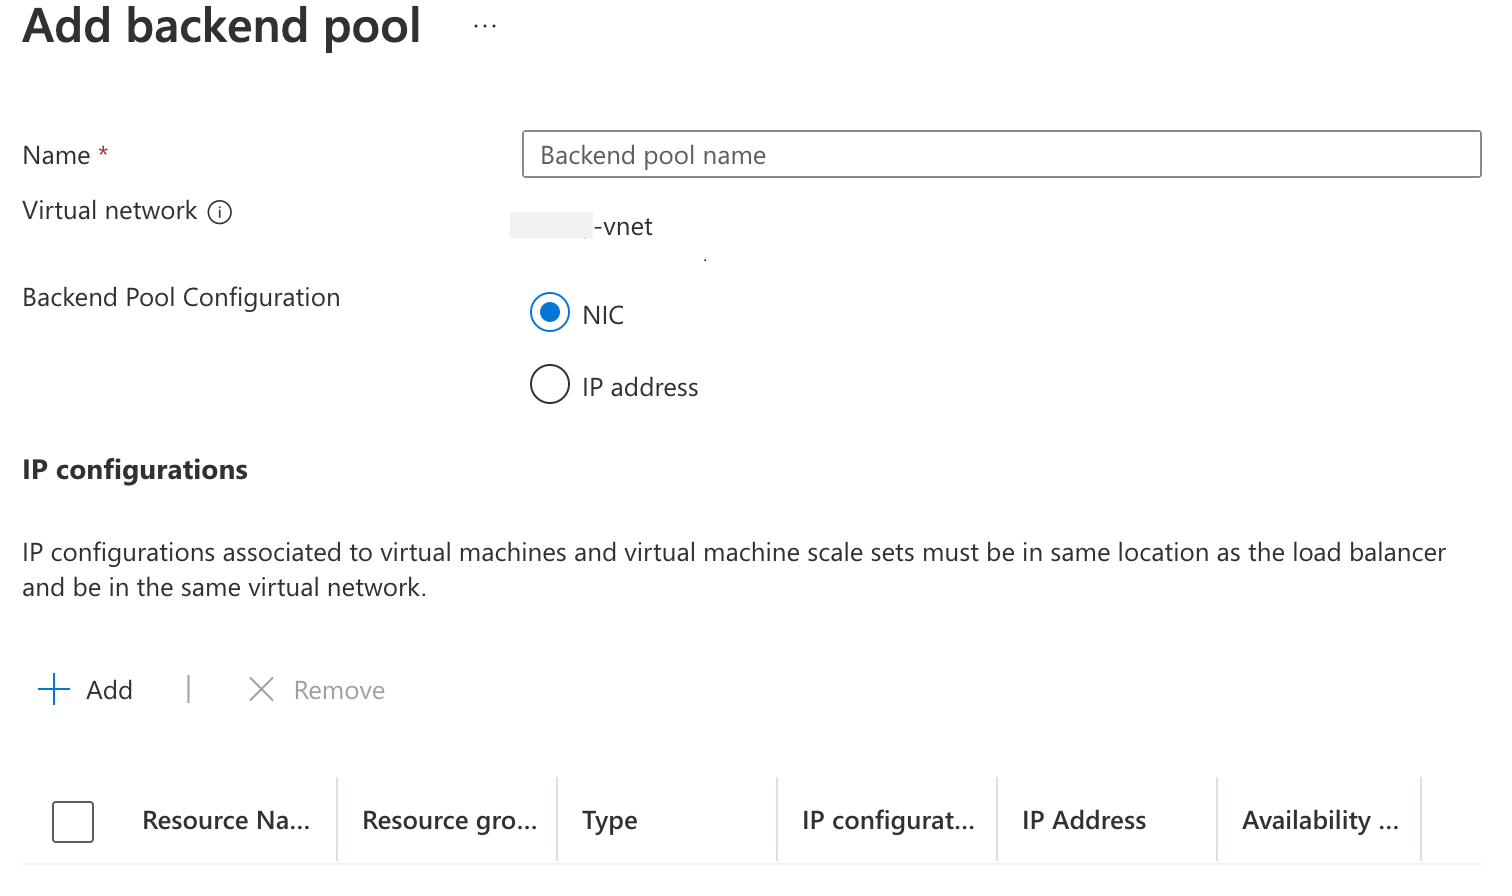Click the plus icon beside Add
The image size is (1512, 896).
click(53, 689)
